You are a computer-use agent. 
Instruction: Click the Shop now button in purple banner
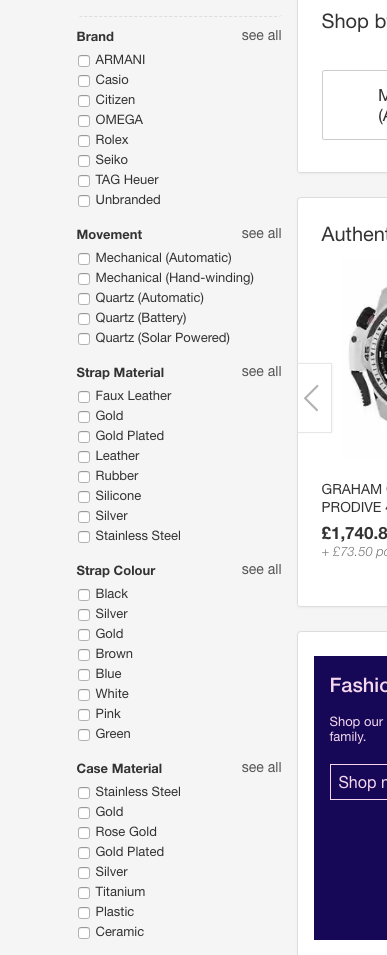pos(358,782)
